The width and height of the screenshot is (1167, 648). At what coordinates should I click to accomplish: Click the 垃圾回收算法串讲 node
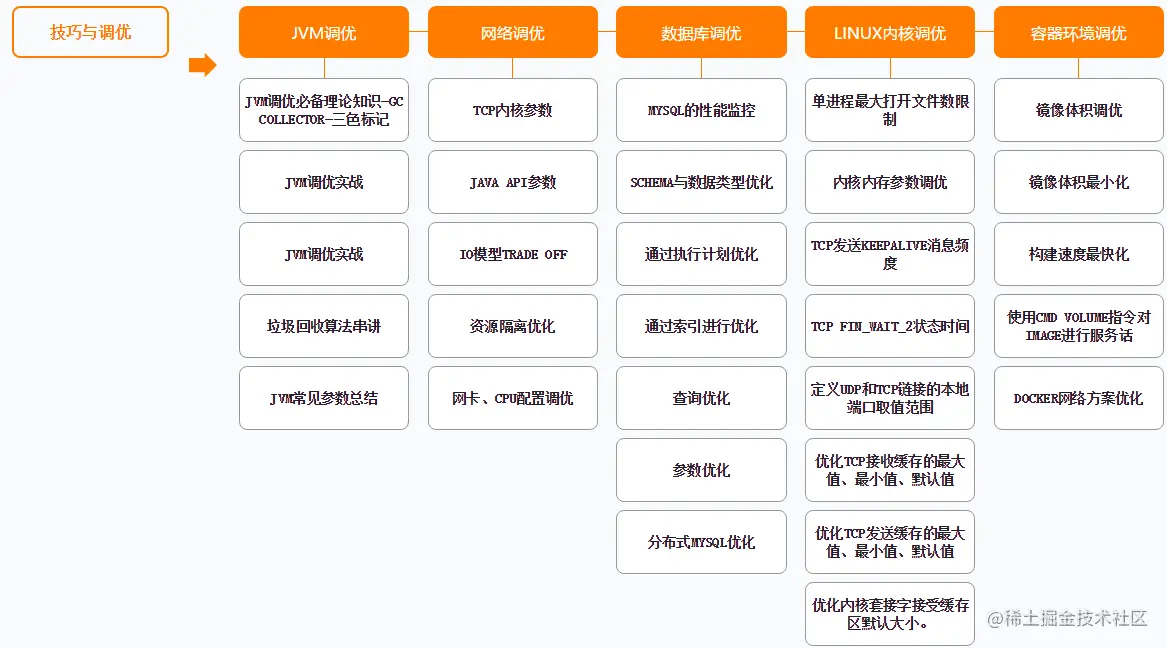tap(323, 326)
